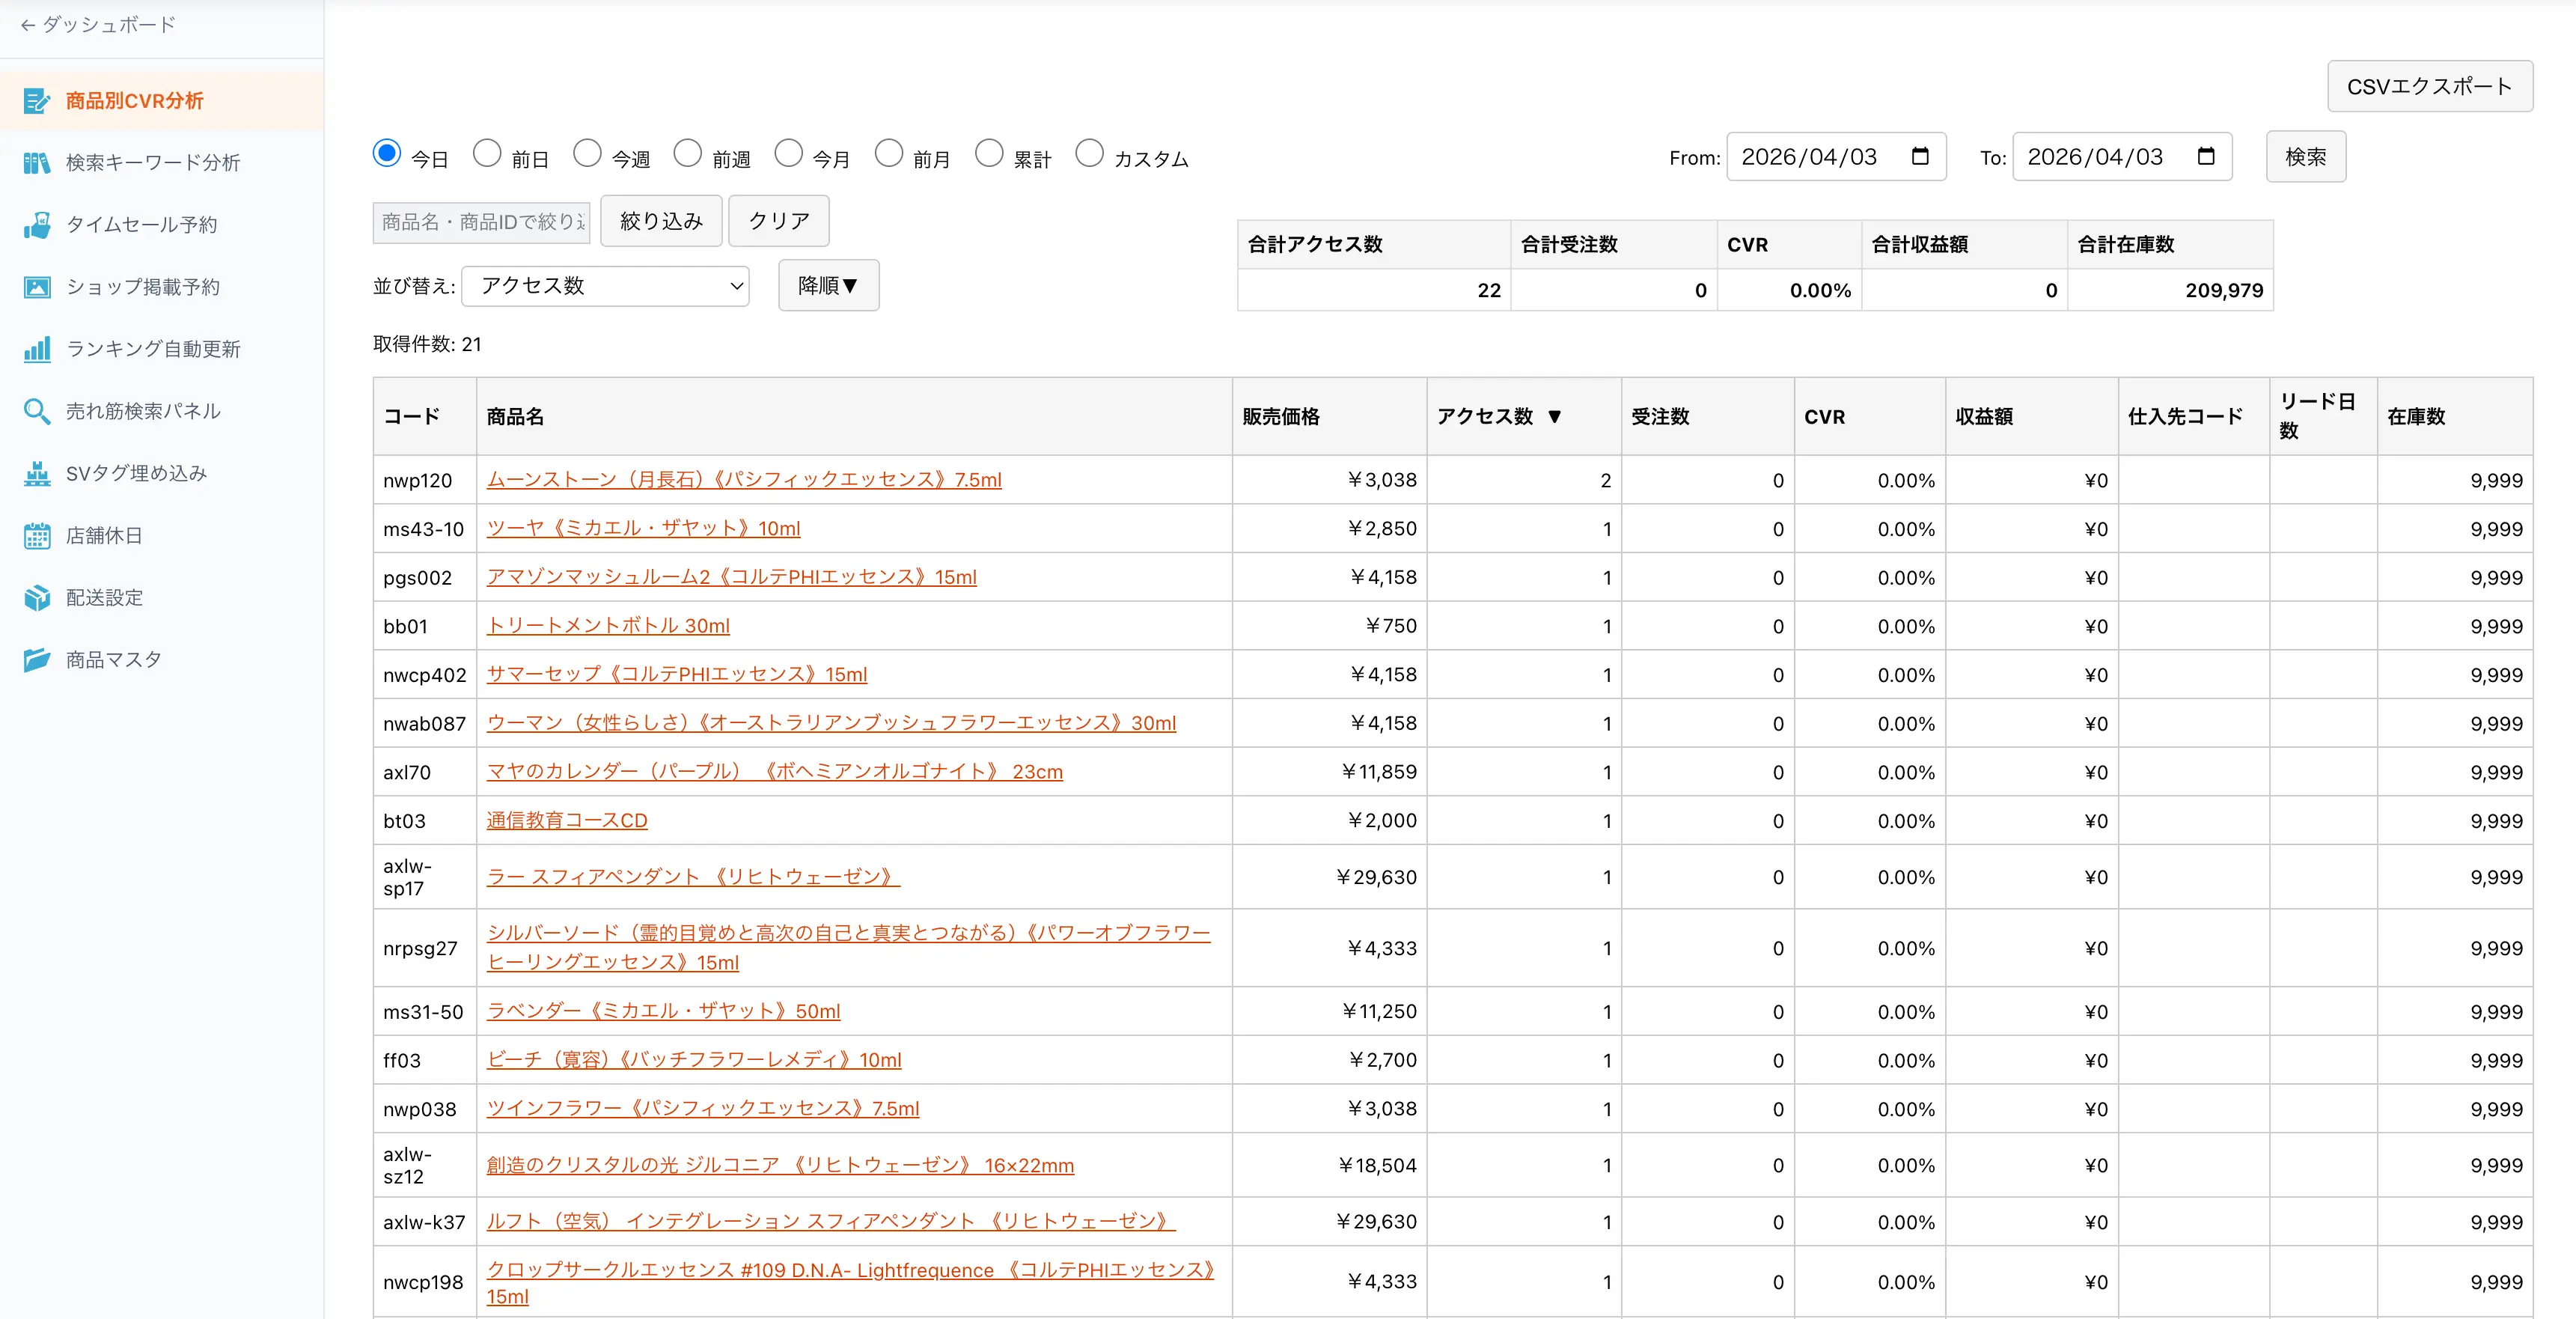Click the 検索キーワード分析 books icon
Viewport: 2576px width, 1319px height.
click(x=37, y=163)
